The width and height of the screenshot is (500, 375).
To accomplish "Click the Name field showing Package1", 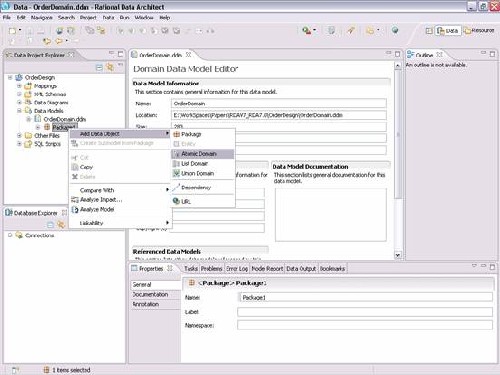I will pos(366,297).
